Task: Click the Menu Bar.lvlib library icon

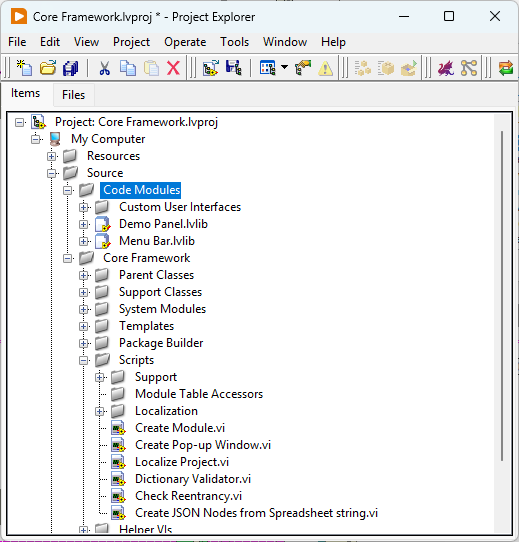Action: [x=103, y=241]
